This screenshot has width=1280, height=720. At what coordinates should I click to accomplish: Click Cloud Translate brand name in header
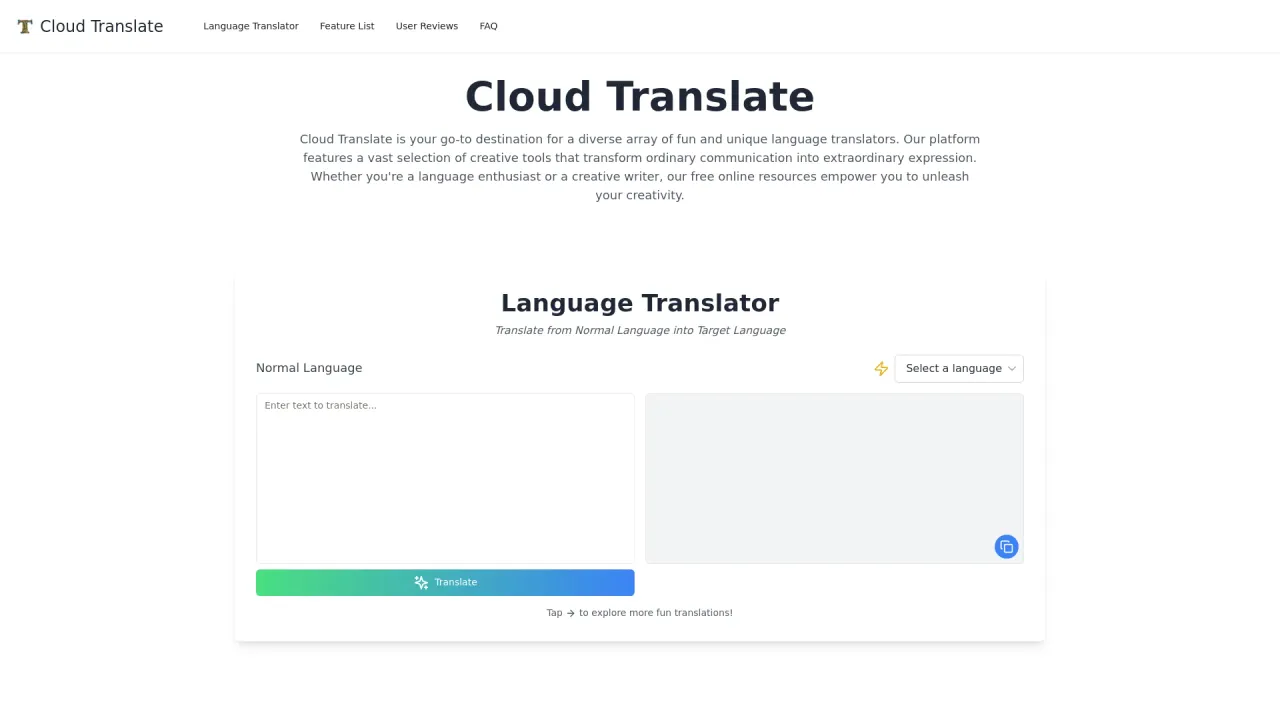click(101, 26)
